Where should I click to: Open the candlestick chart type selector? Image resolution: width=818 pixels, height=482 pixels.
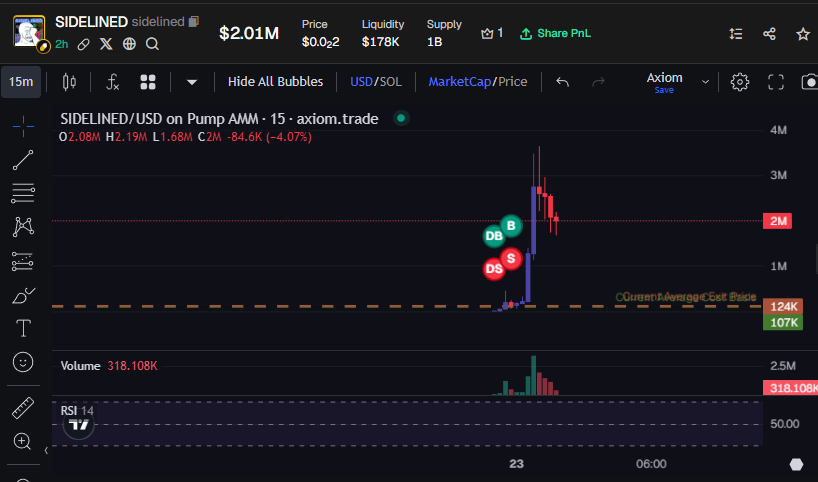point(69,82)
